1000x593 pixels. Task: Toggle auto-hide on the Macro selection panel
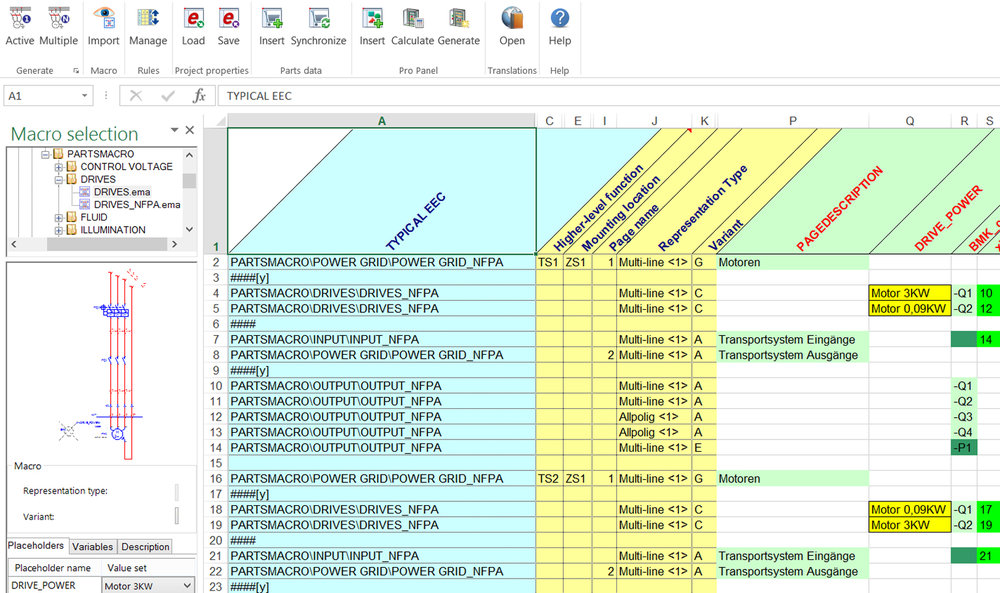(x=174, y=130)
